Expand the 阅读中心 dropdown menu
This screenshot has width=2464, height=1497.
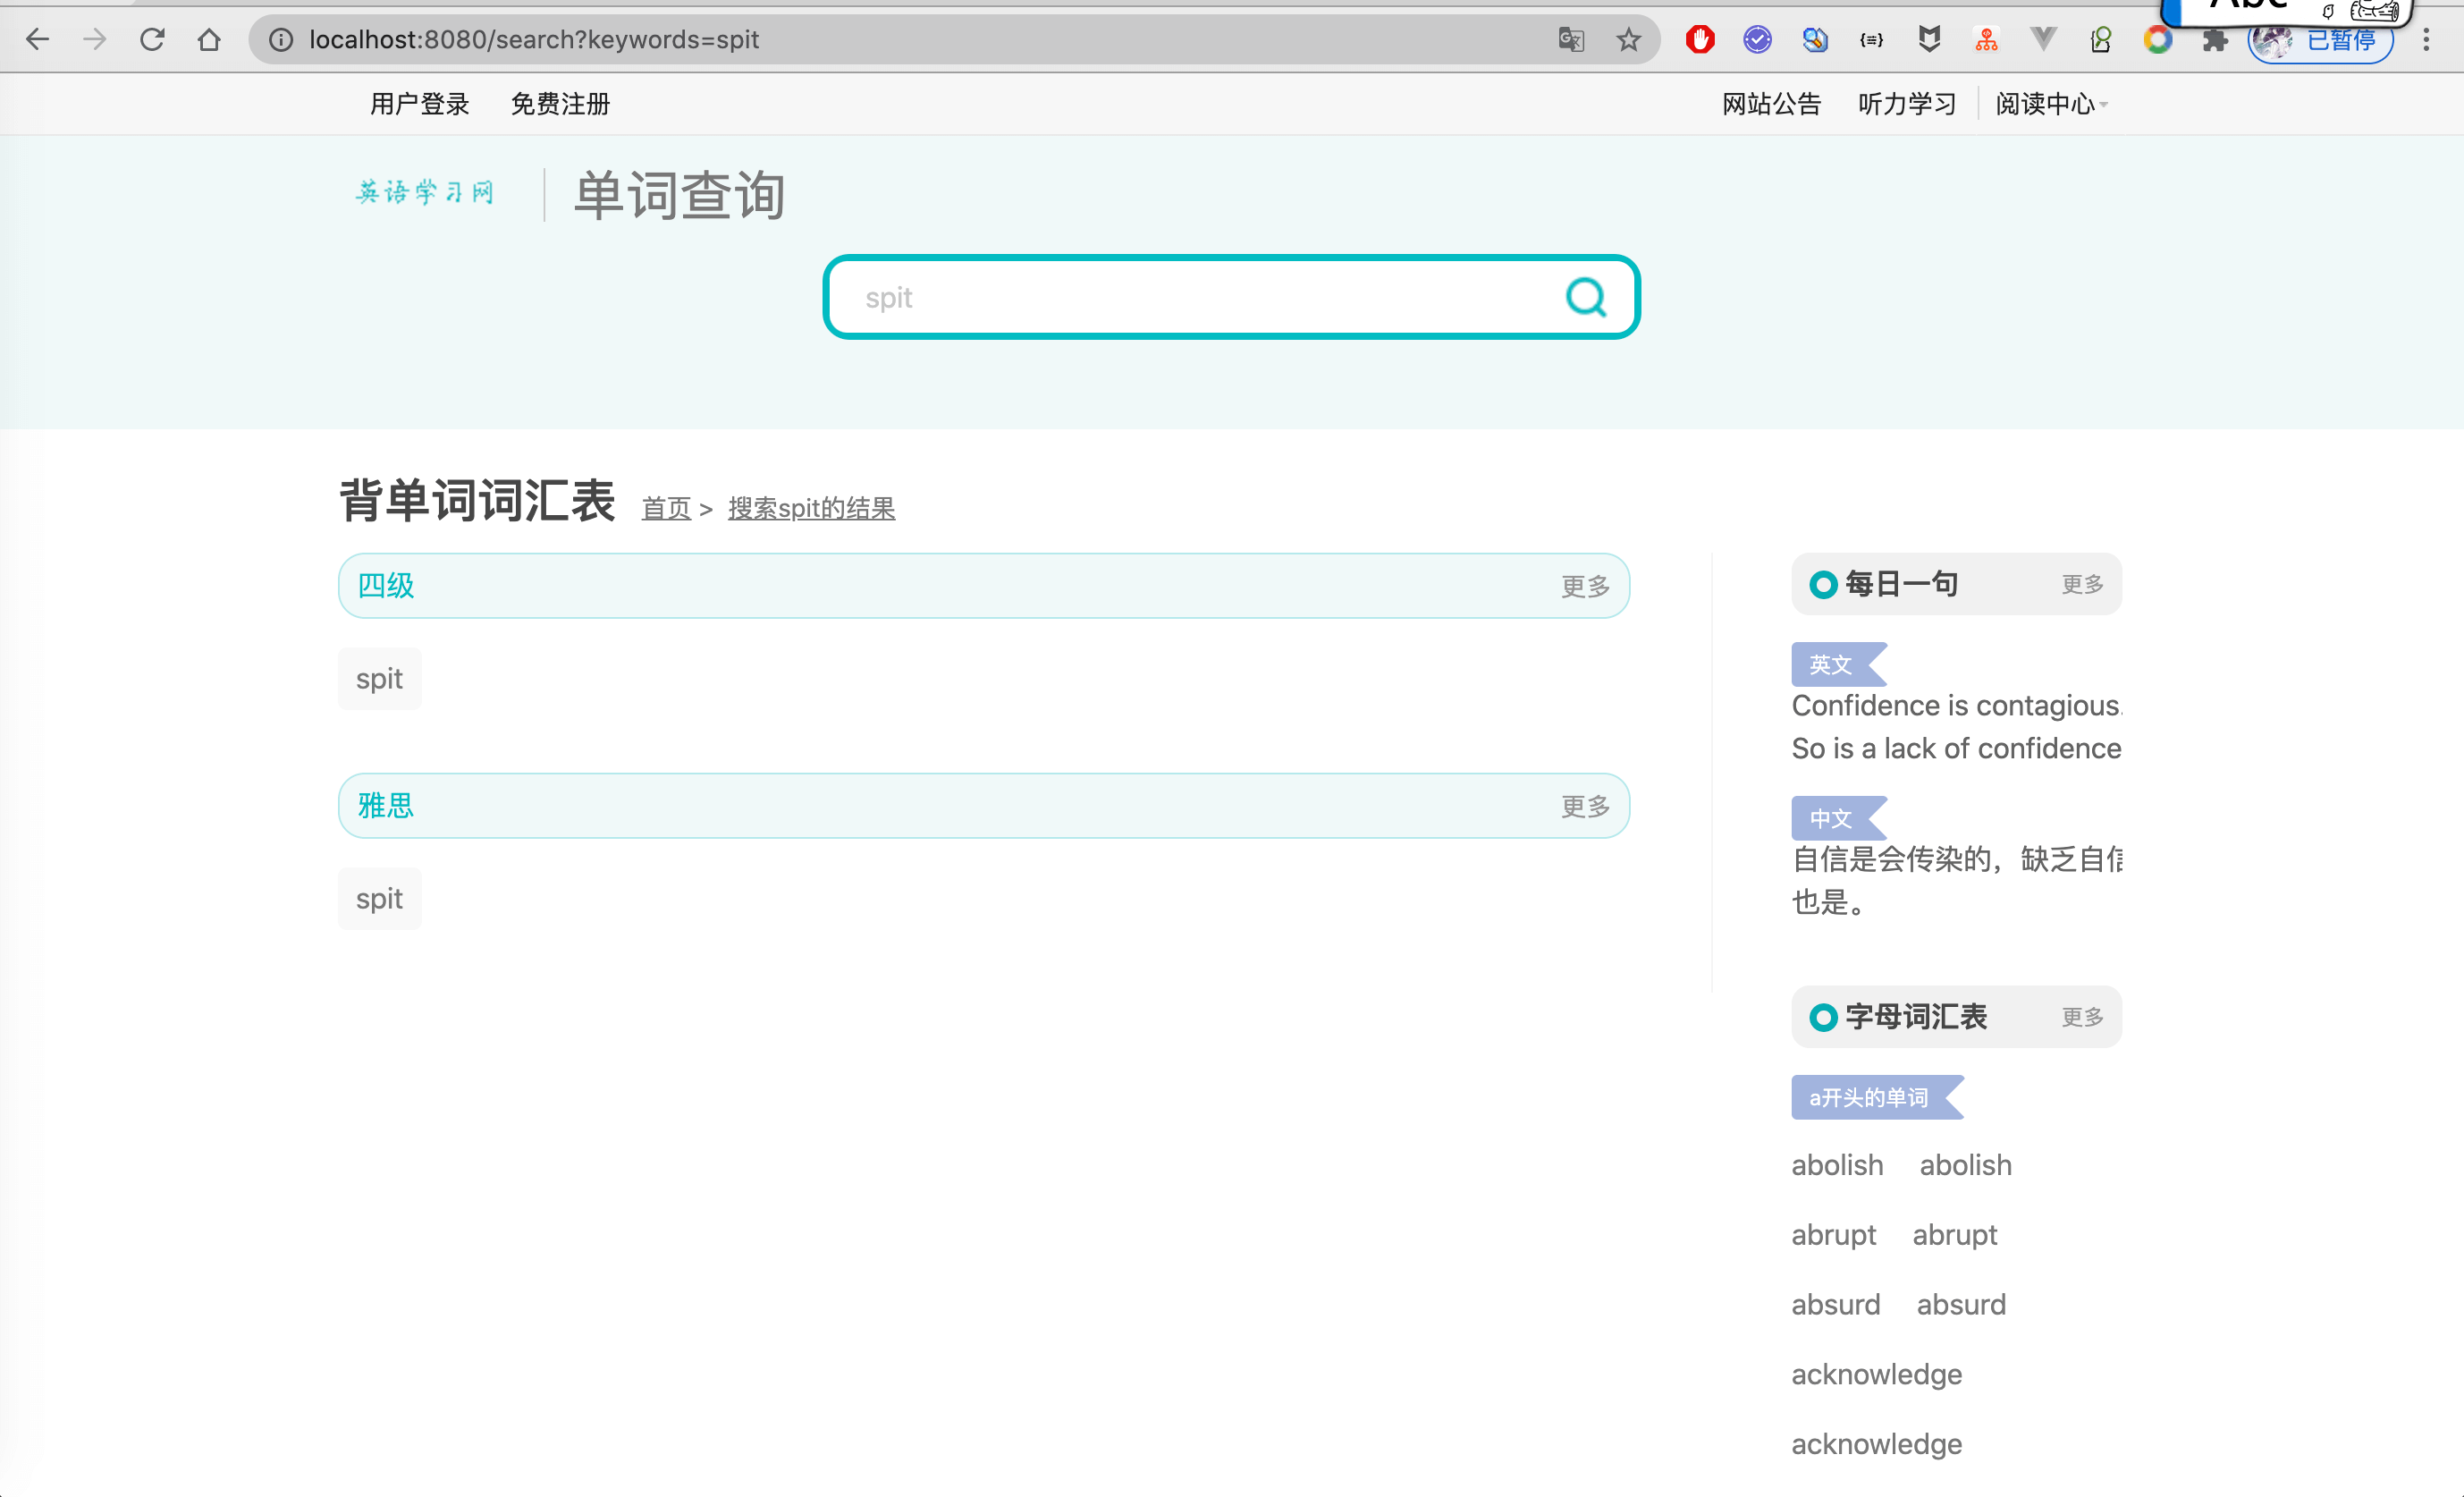(2050, 104)
